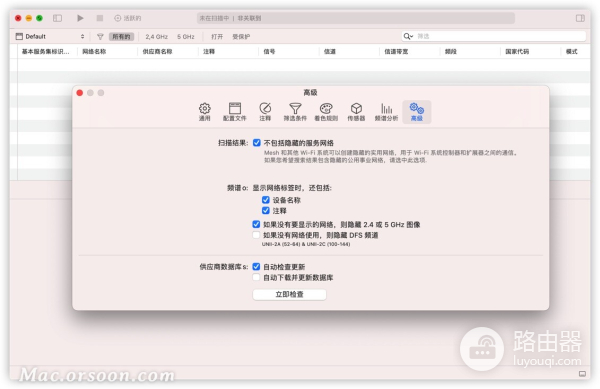Viewport: 600px width, 389px height.
Task: Toggle the 设备名称 checkbox
Action: 266,200
